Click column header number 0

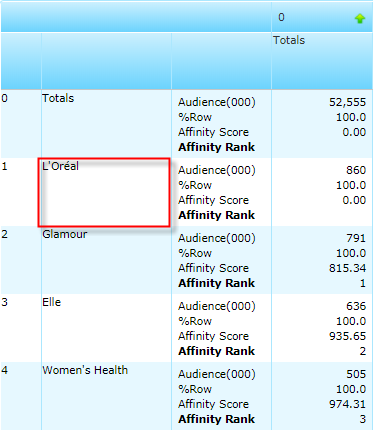tap(281, 17)
